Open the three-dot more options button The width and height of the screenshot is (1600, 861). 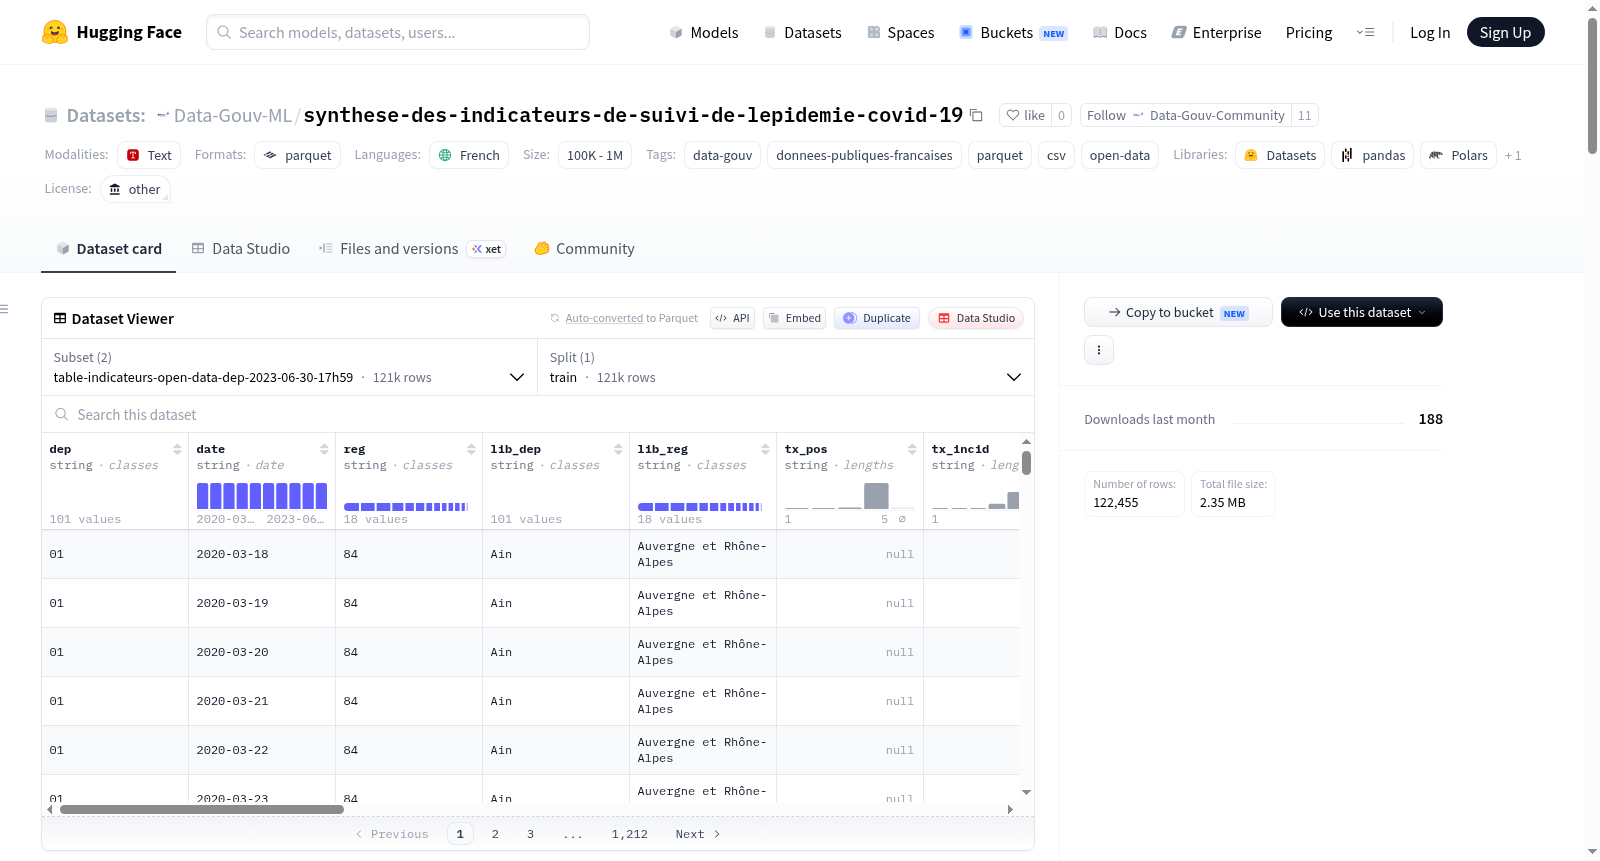click(x=1099, y=350)
